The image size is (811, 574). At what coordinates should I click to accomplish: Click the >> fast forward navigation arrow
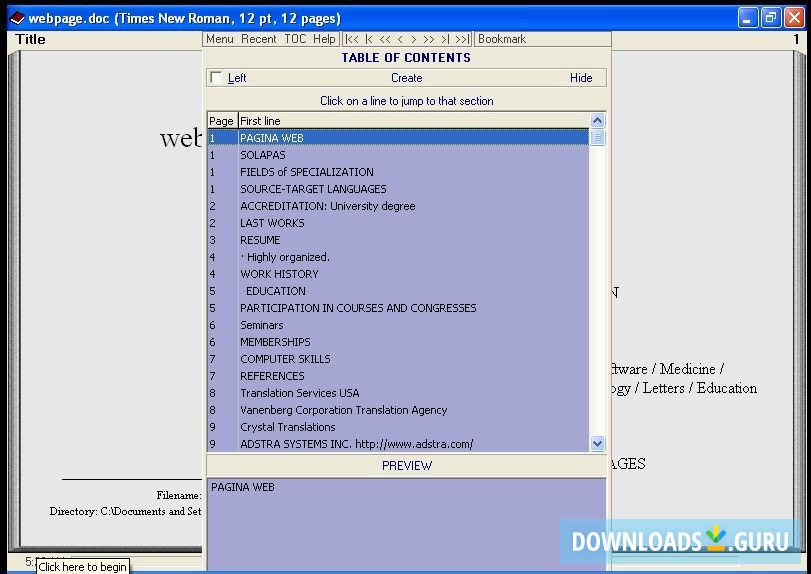pyautogui.click(x=429, y=39)
